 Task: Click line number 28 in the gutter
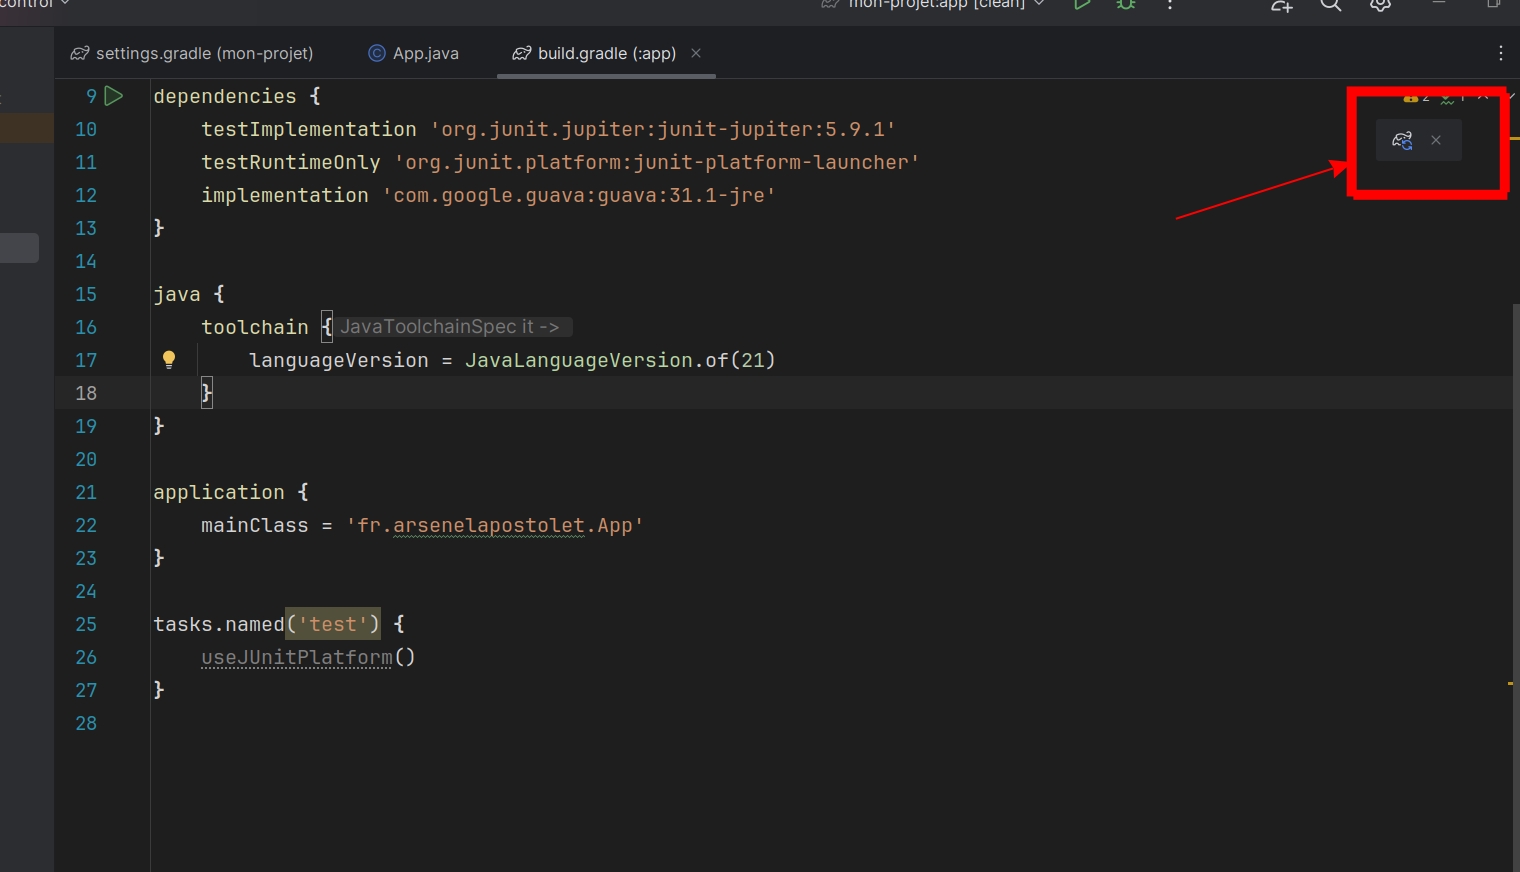[86, 723]
